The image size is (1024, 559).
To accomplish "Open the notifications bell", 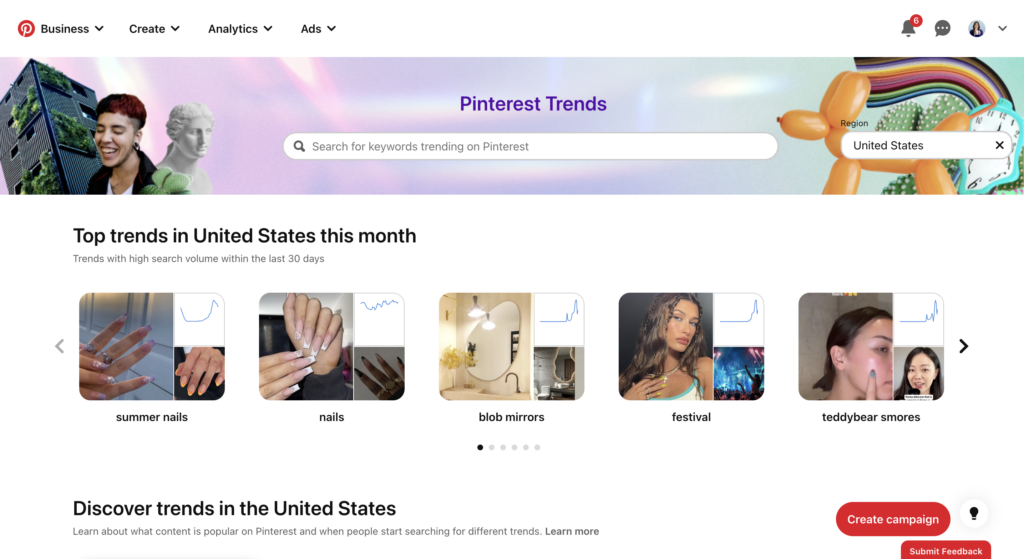I will tap(908, 29).
